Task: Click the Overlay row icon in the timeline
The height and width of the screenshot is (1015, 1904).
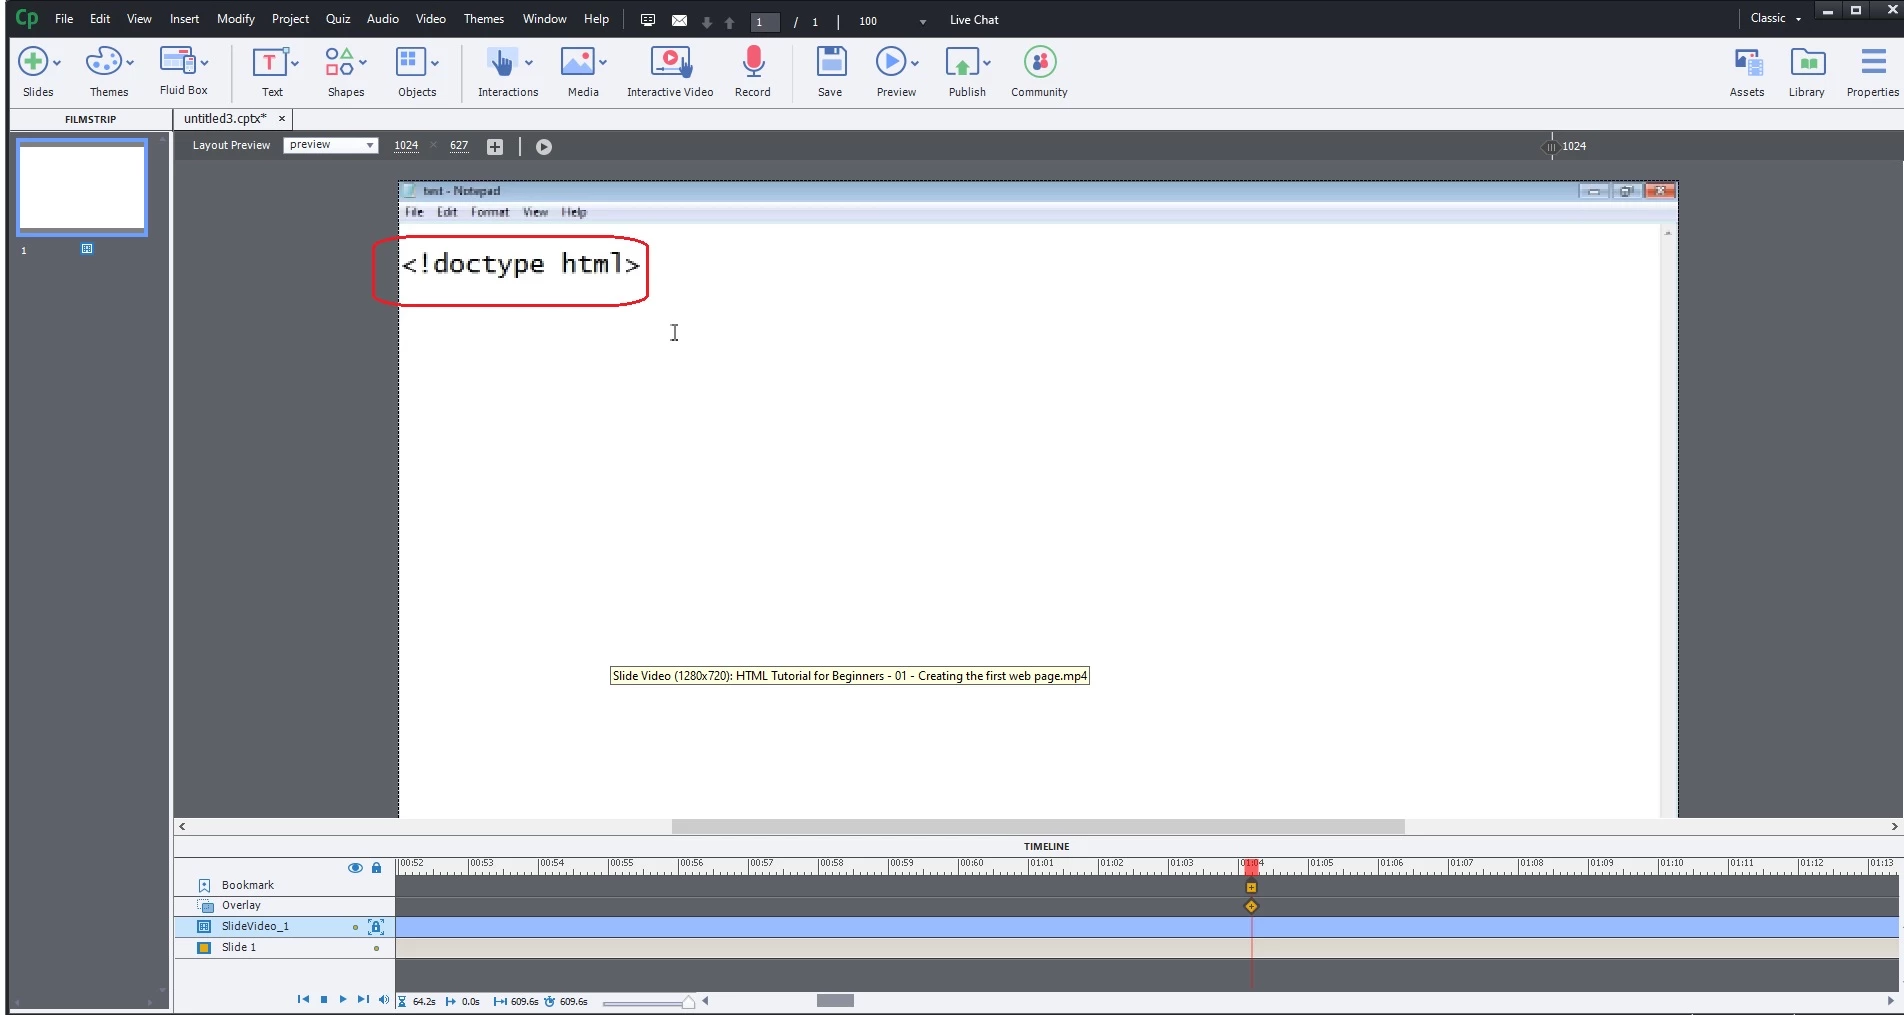Action: [205, 906]
